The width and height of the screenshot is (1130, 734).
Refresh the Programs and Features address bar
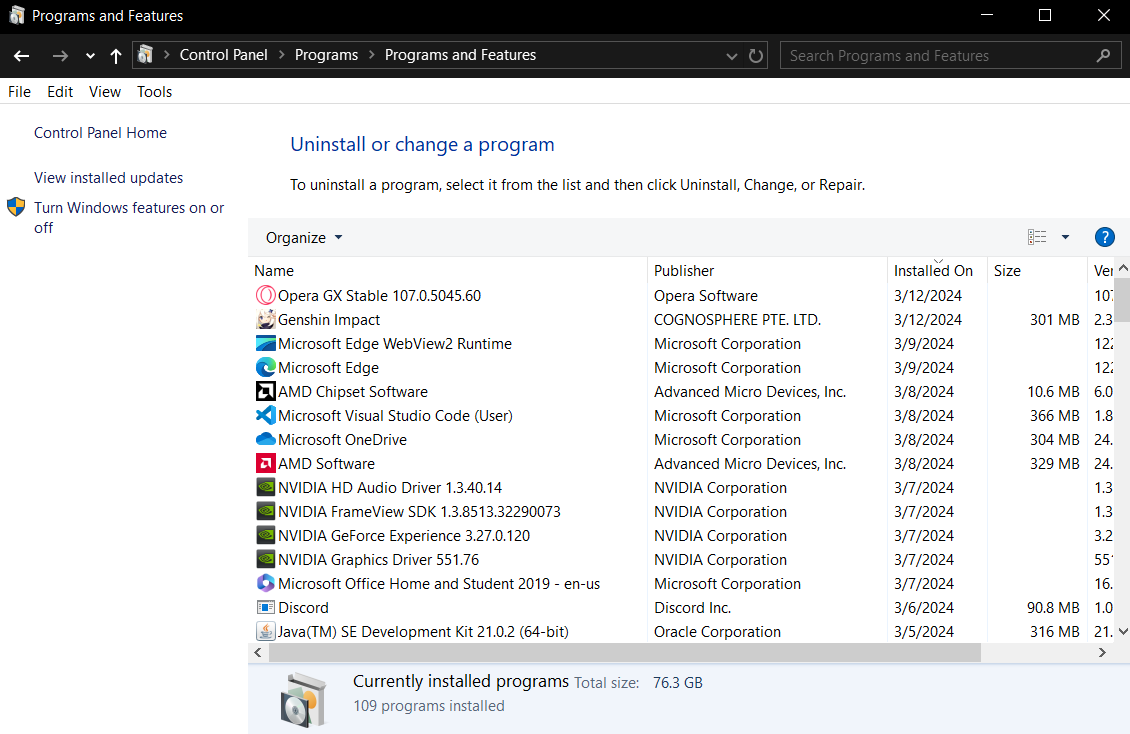point(755,55)
